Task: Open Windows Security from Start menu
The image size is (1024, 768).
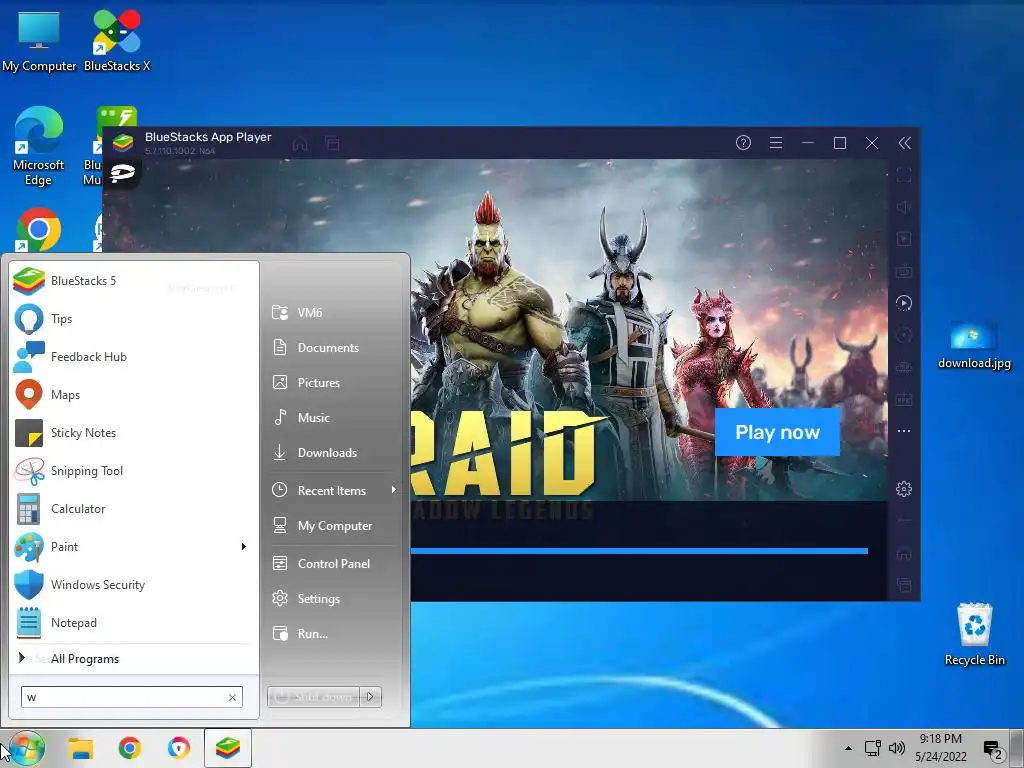Action: click(134, 584)
